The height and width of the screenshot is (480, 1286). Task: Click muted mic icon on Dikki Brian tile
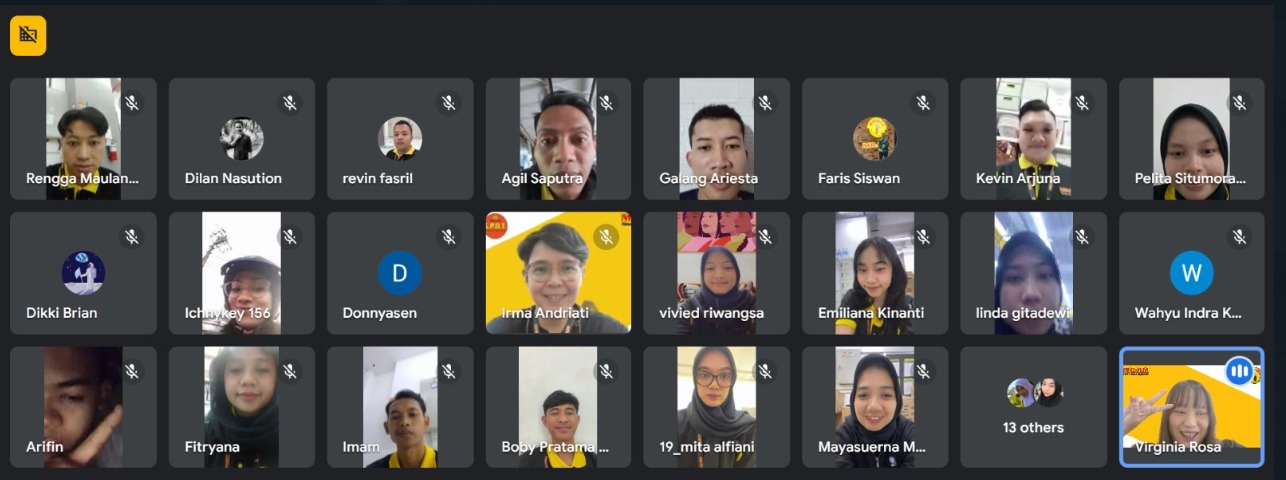(x=131, y=237)
